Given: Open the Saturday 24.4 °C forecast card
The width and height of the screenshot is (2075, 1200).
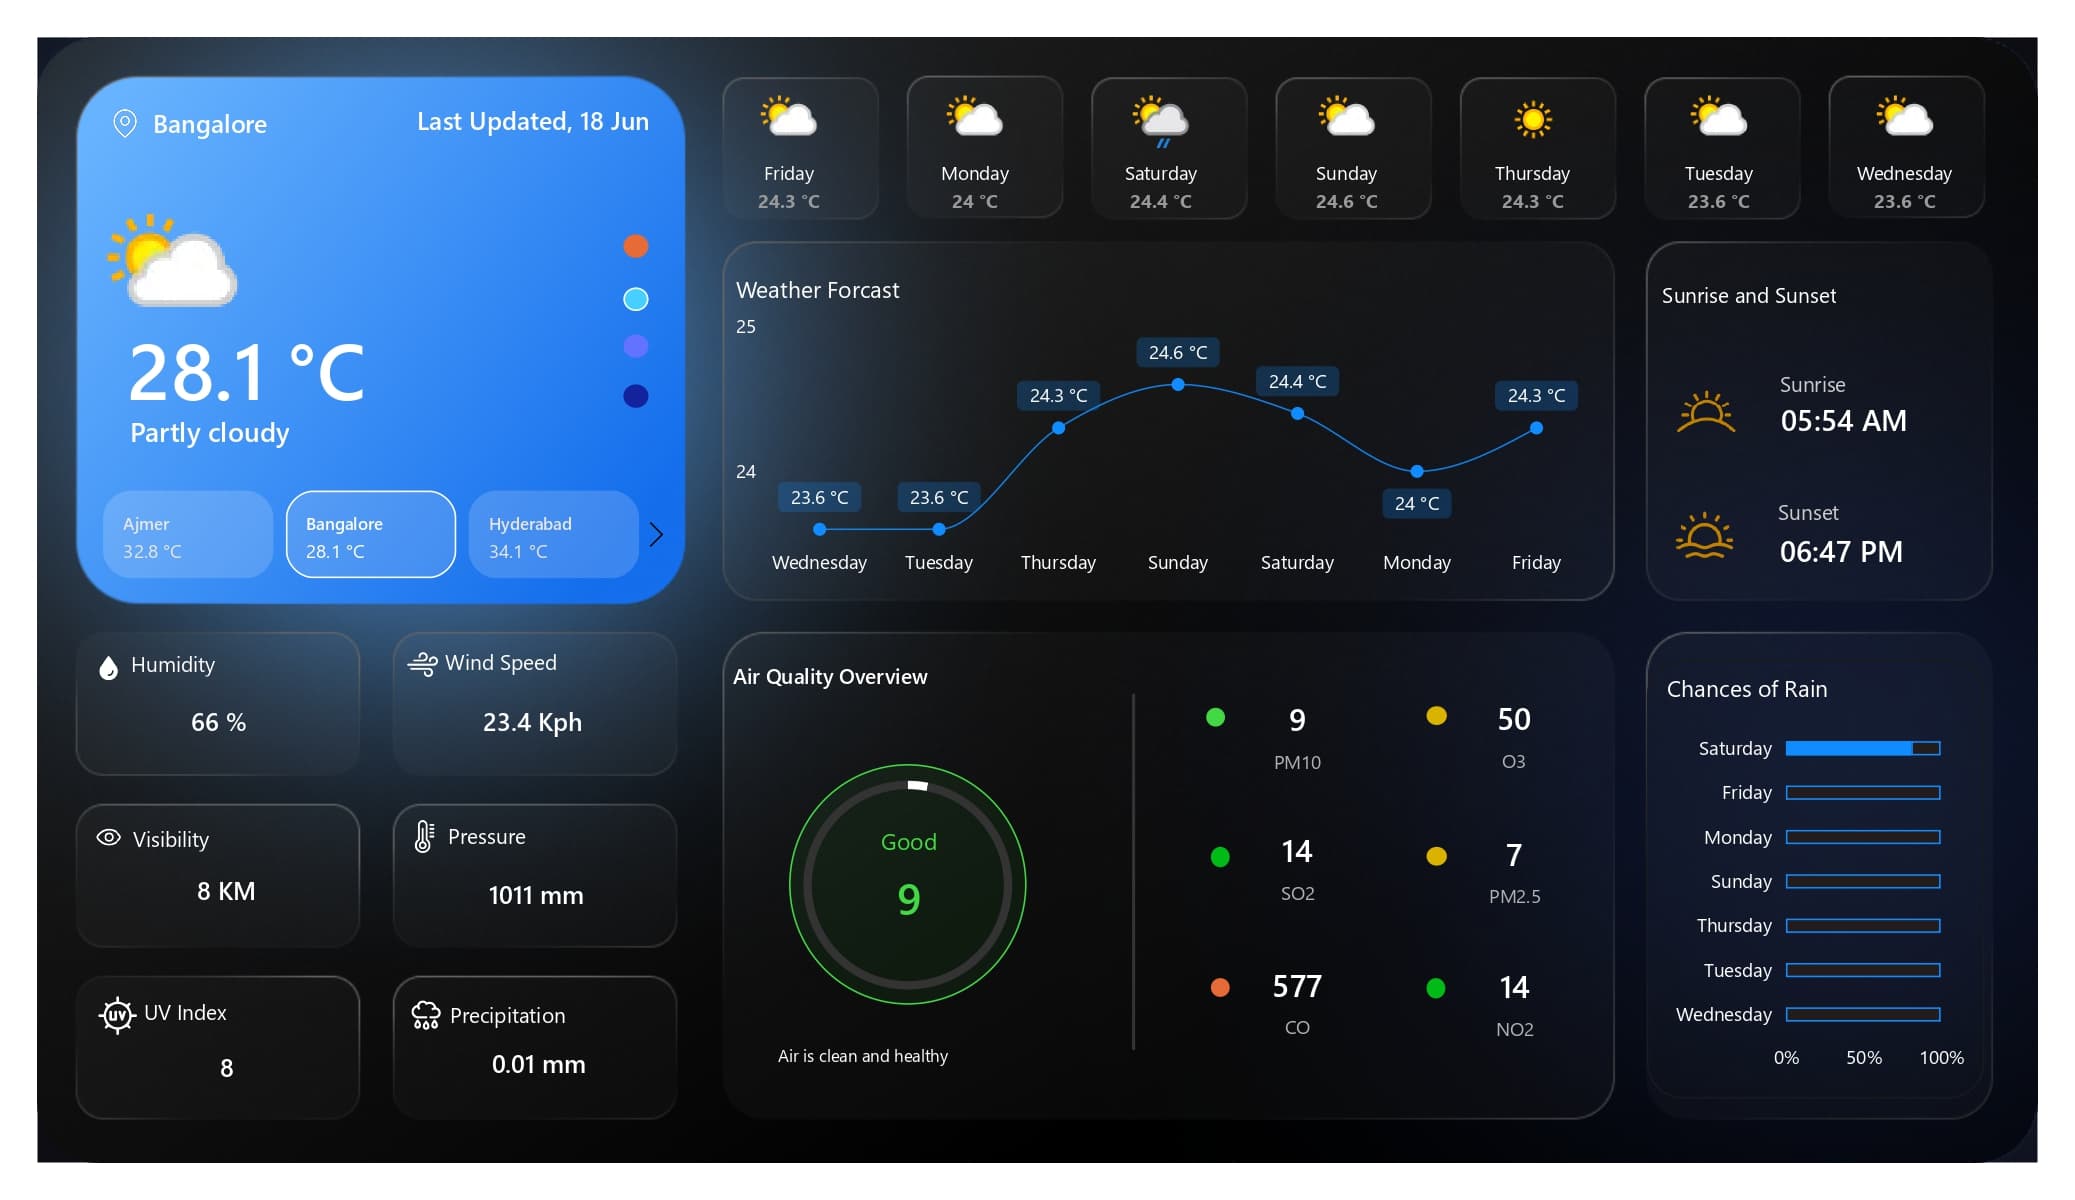Looking at the screenshot, I should (1169, 148).
